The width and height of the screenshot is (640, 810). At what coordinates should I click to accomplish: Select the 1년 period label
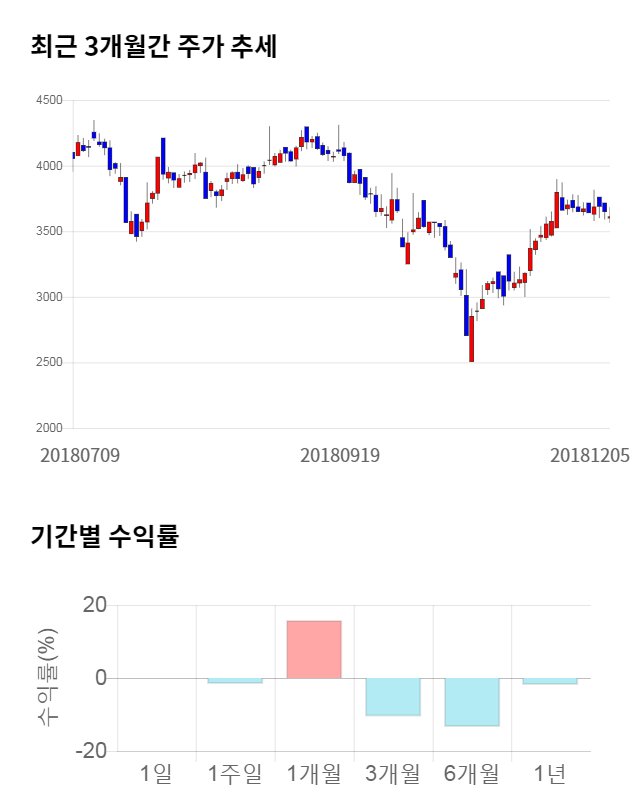(550, 773)
